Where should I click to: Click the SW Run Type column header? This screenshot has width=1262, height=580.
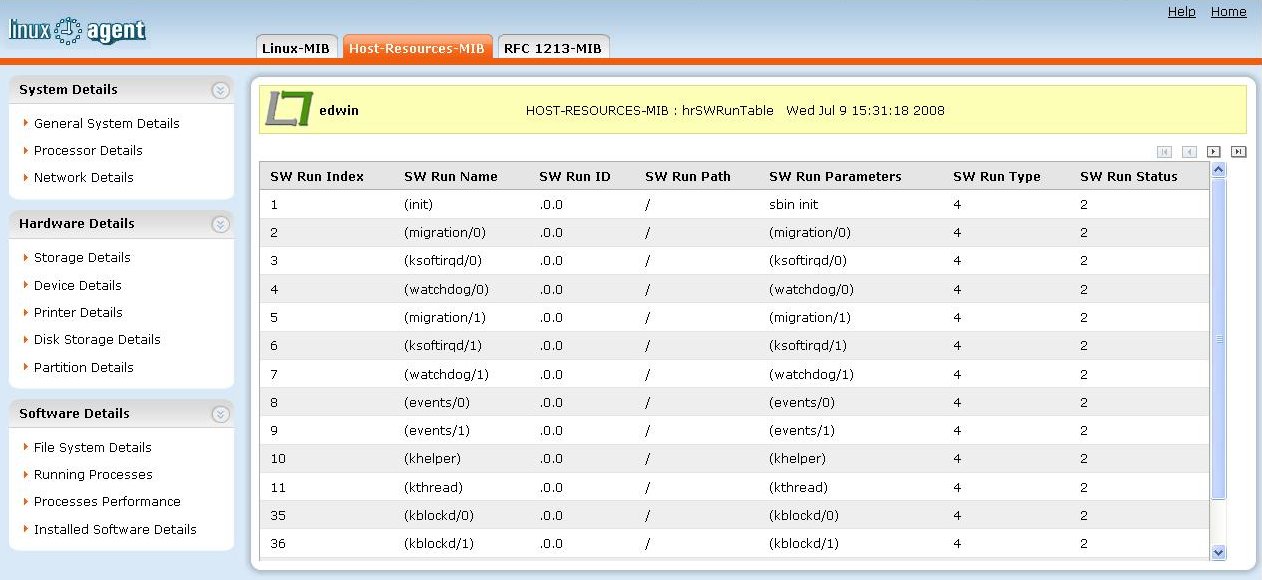click(x=997, y=177)
